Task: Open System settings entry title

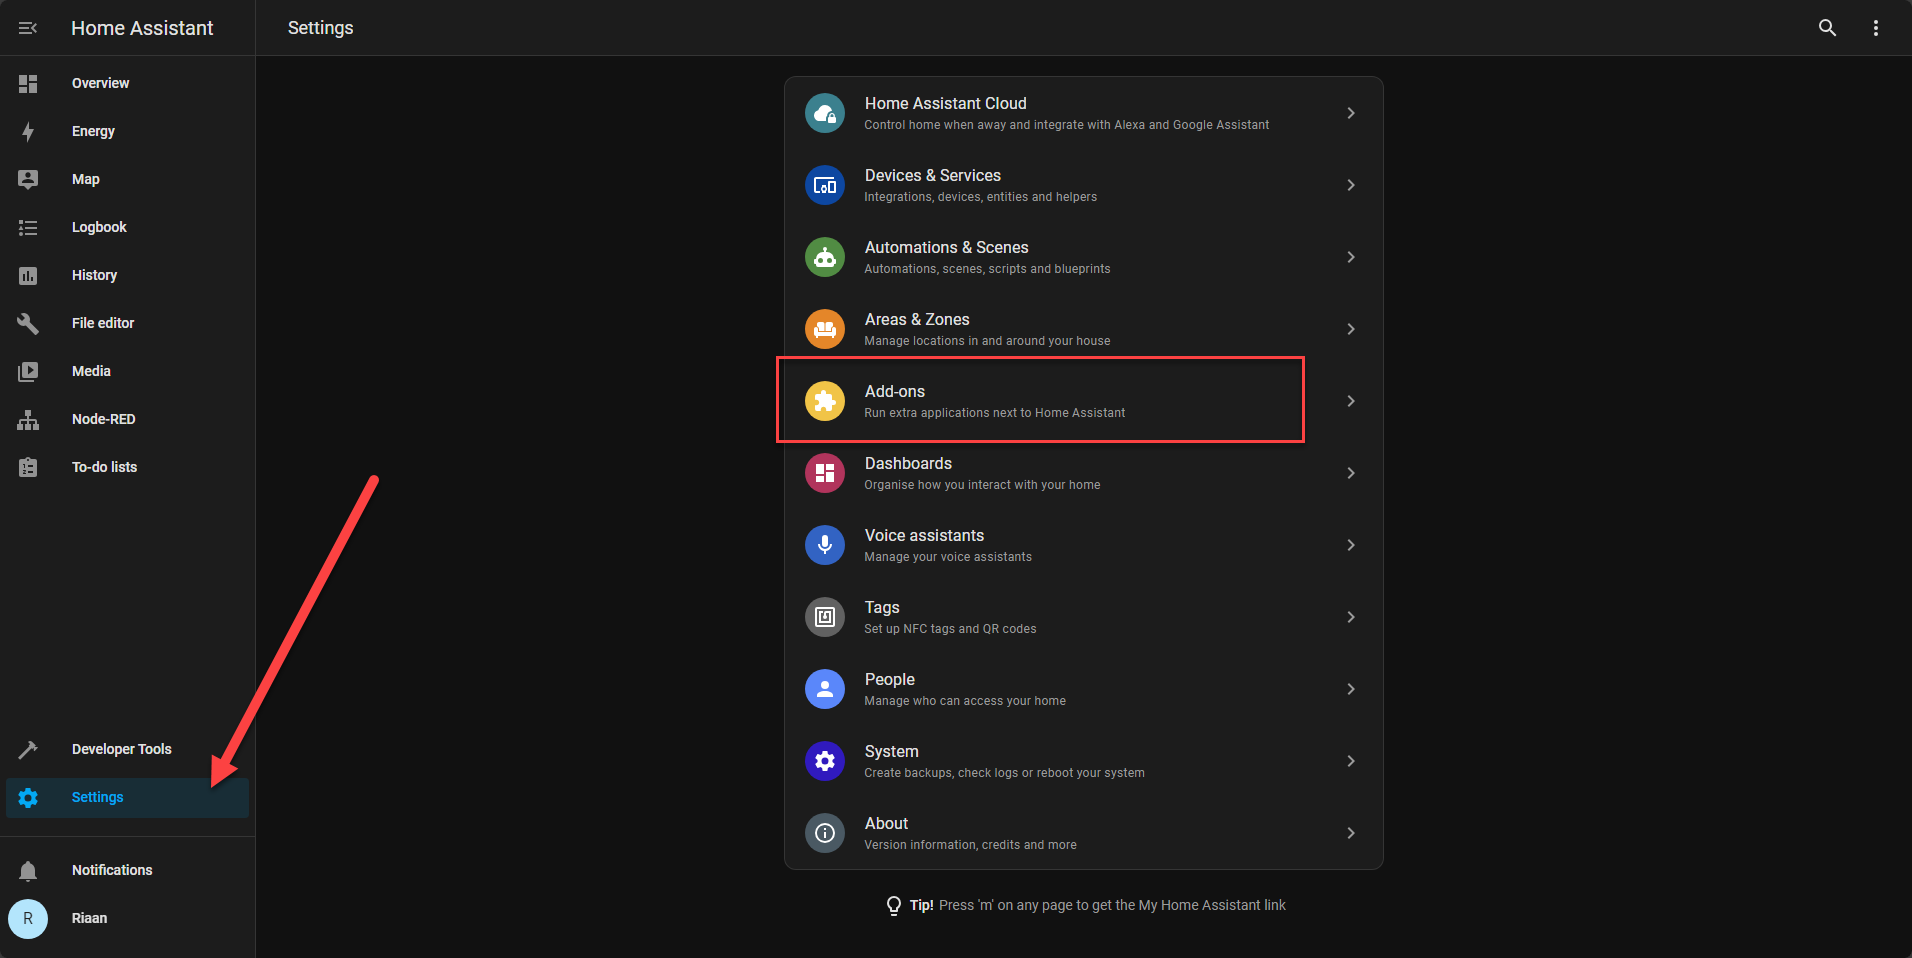Action: tap(891, 751)
